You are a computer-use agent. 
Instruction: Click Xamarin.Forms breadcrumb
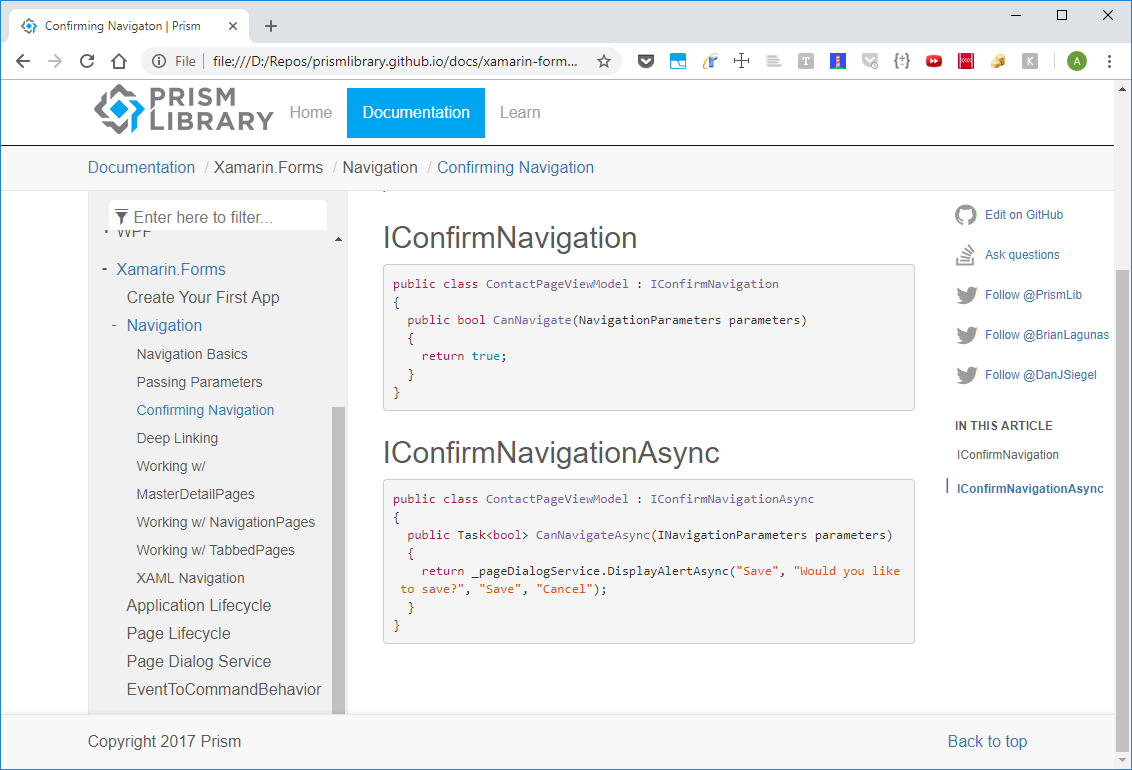pos(269,167)
